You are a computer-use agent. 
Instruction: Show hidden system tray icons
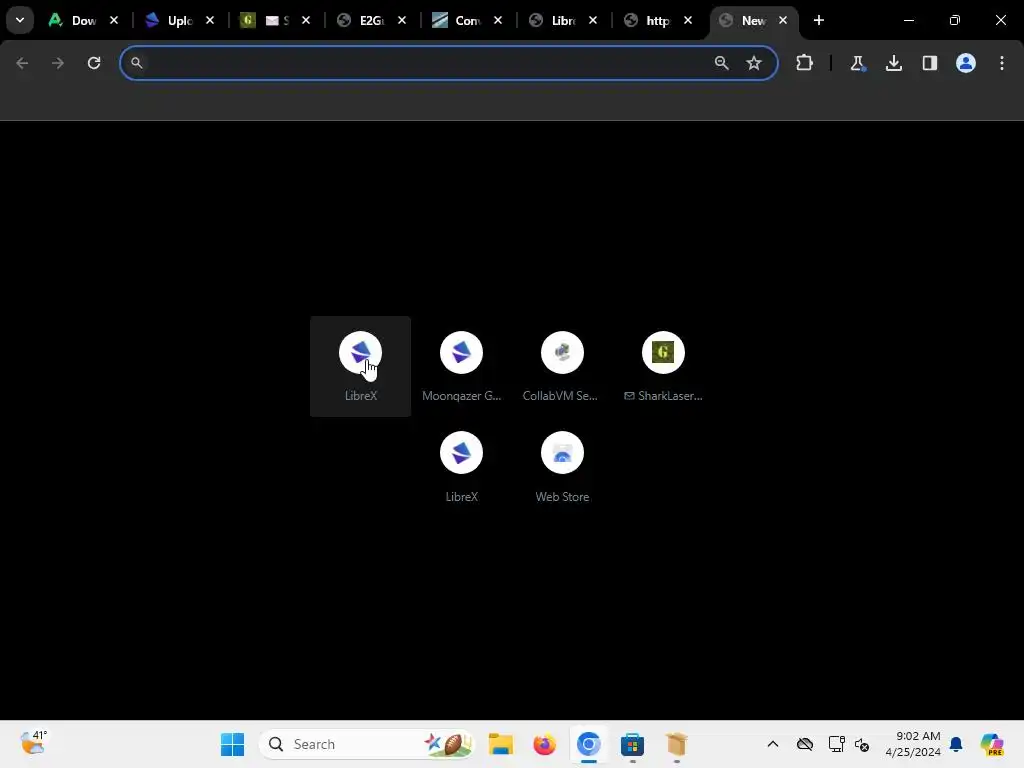(773, 744)
